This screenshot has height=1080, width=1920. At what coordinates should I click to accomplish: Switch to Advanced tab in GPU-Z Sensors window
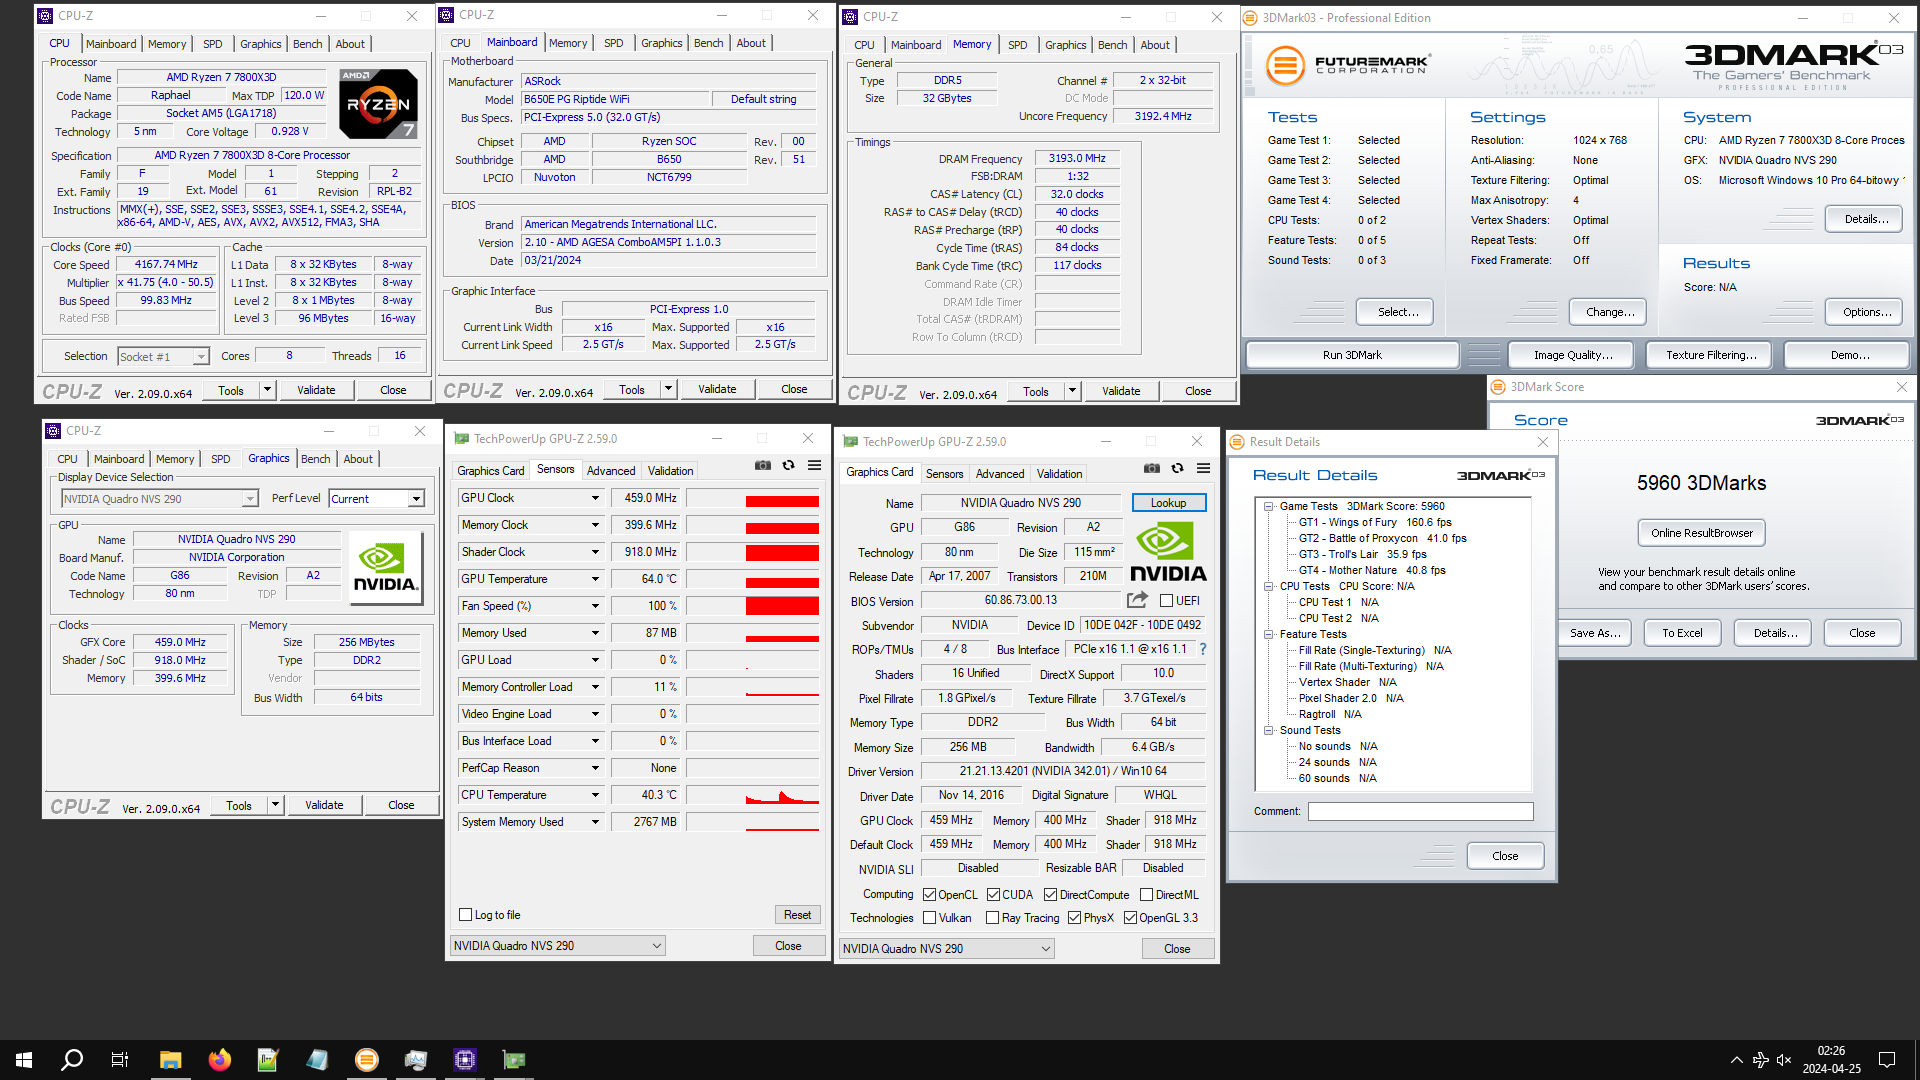pyautogui.click(x=611, y=471)
